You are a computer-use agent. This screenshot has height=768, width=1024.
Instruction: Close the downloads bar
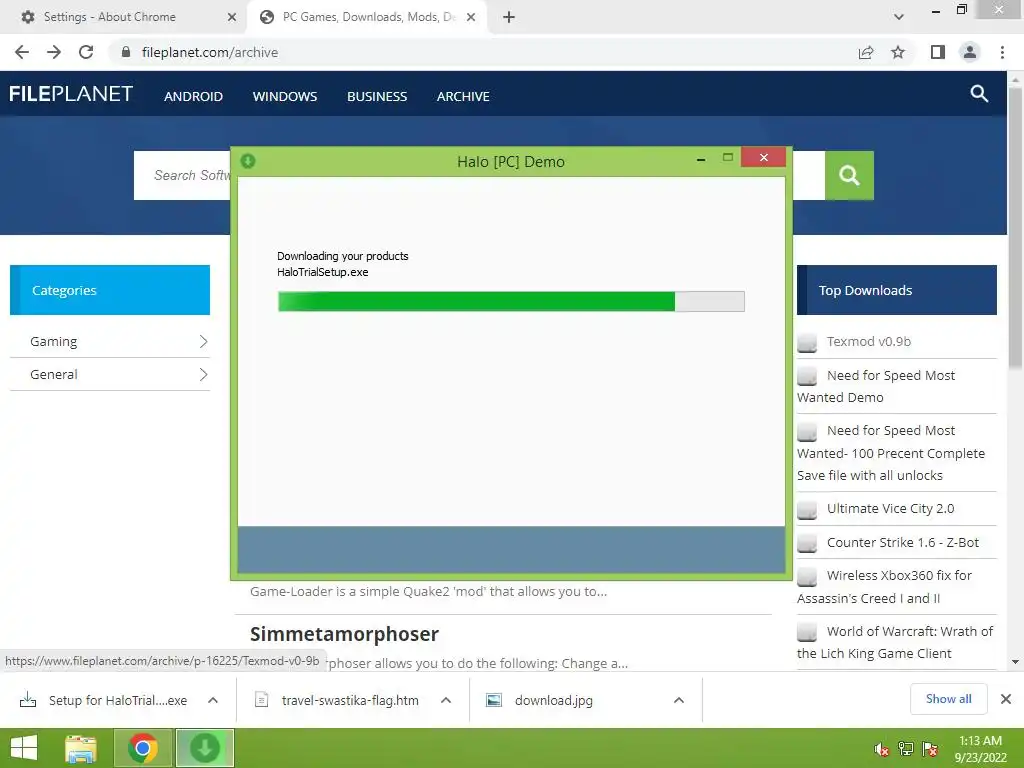(1006, 699)
